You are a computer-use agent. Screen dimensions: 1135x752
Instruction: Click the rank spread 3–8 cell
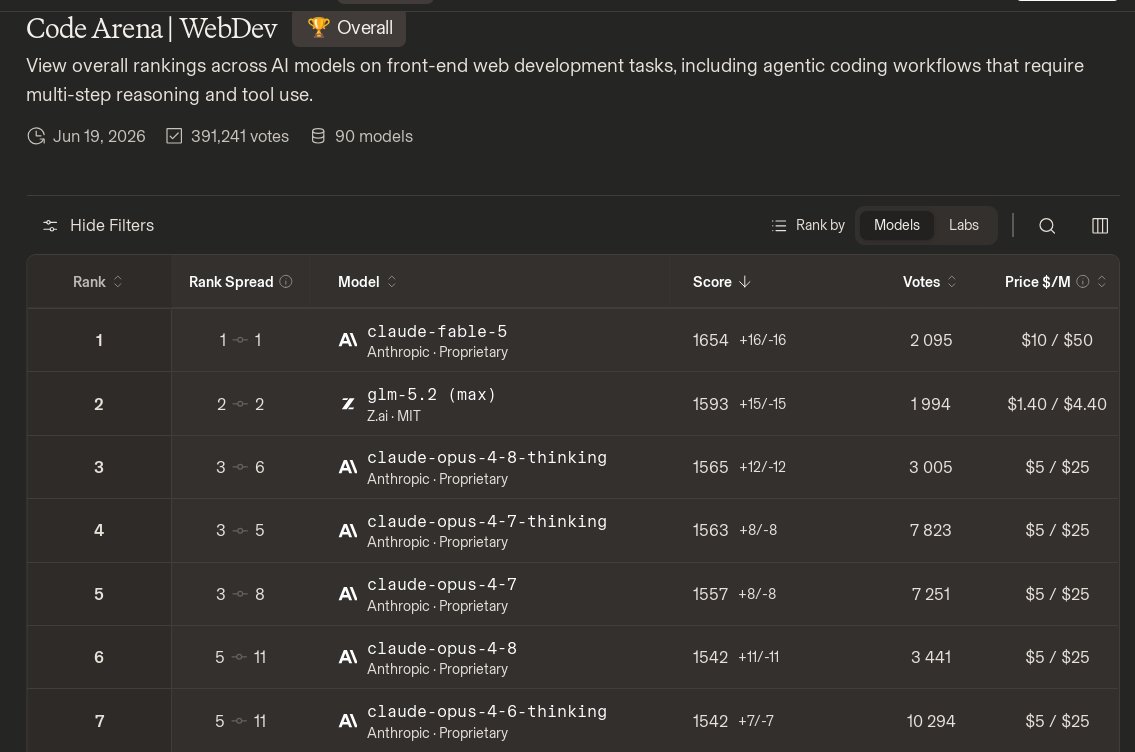240,594
